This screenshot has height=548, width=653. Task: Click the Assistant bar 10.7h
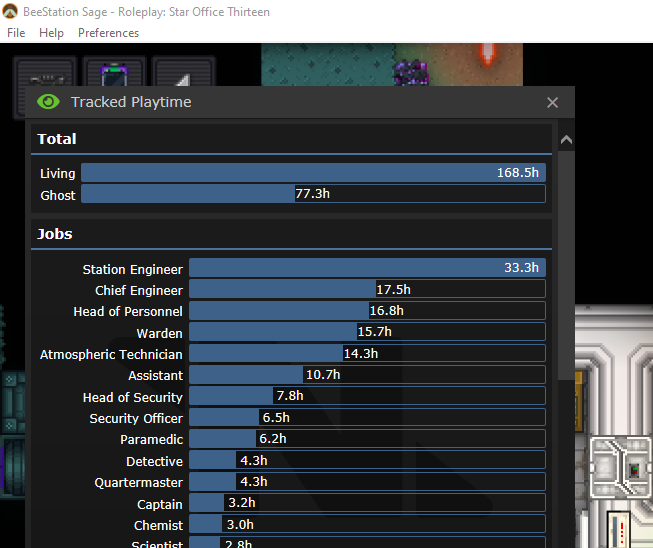[x=367, y=374]
